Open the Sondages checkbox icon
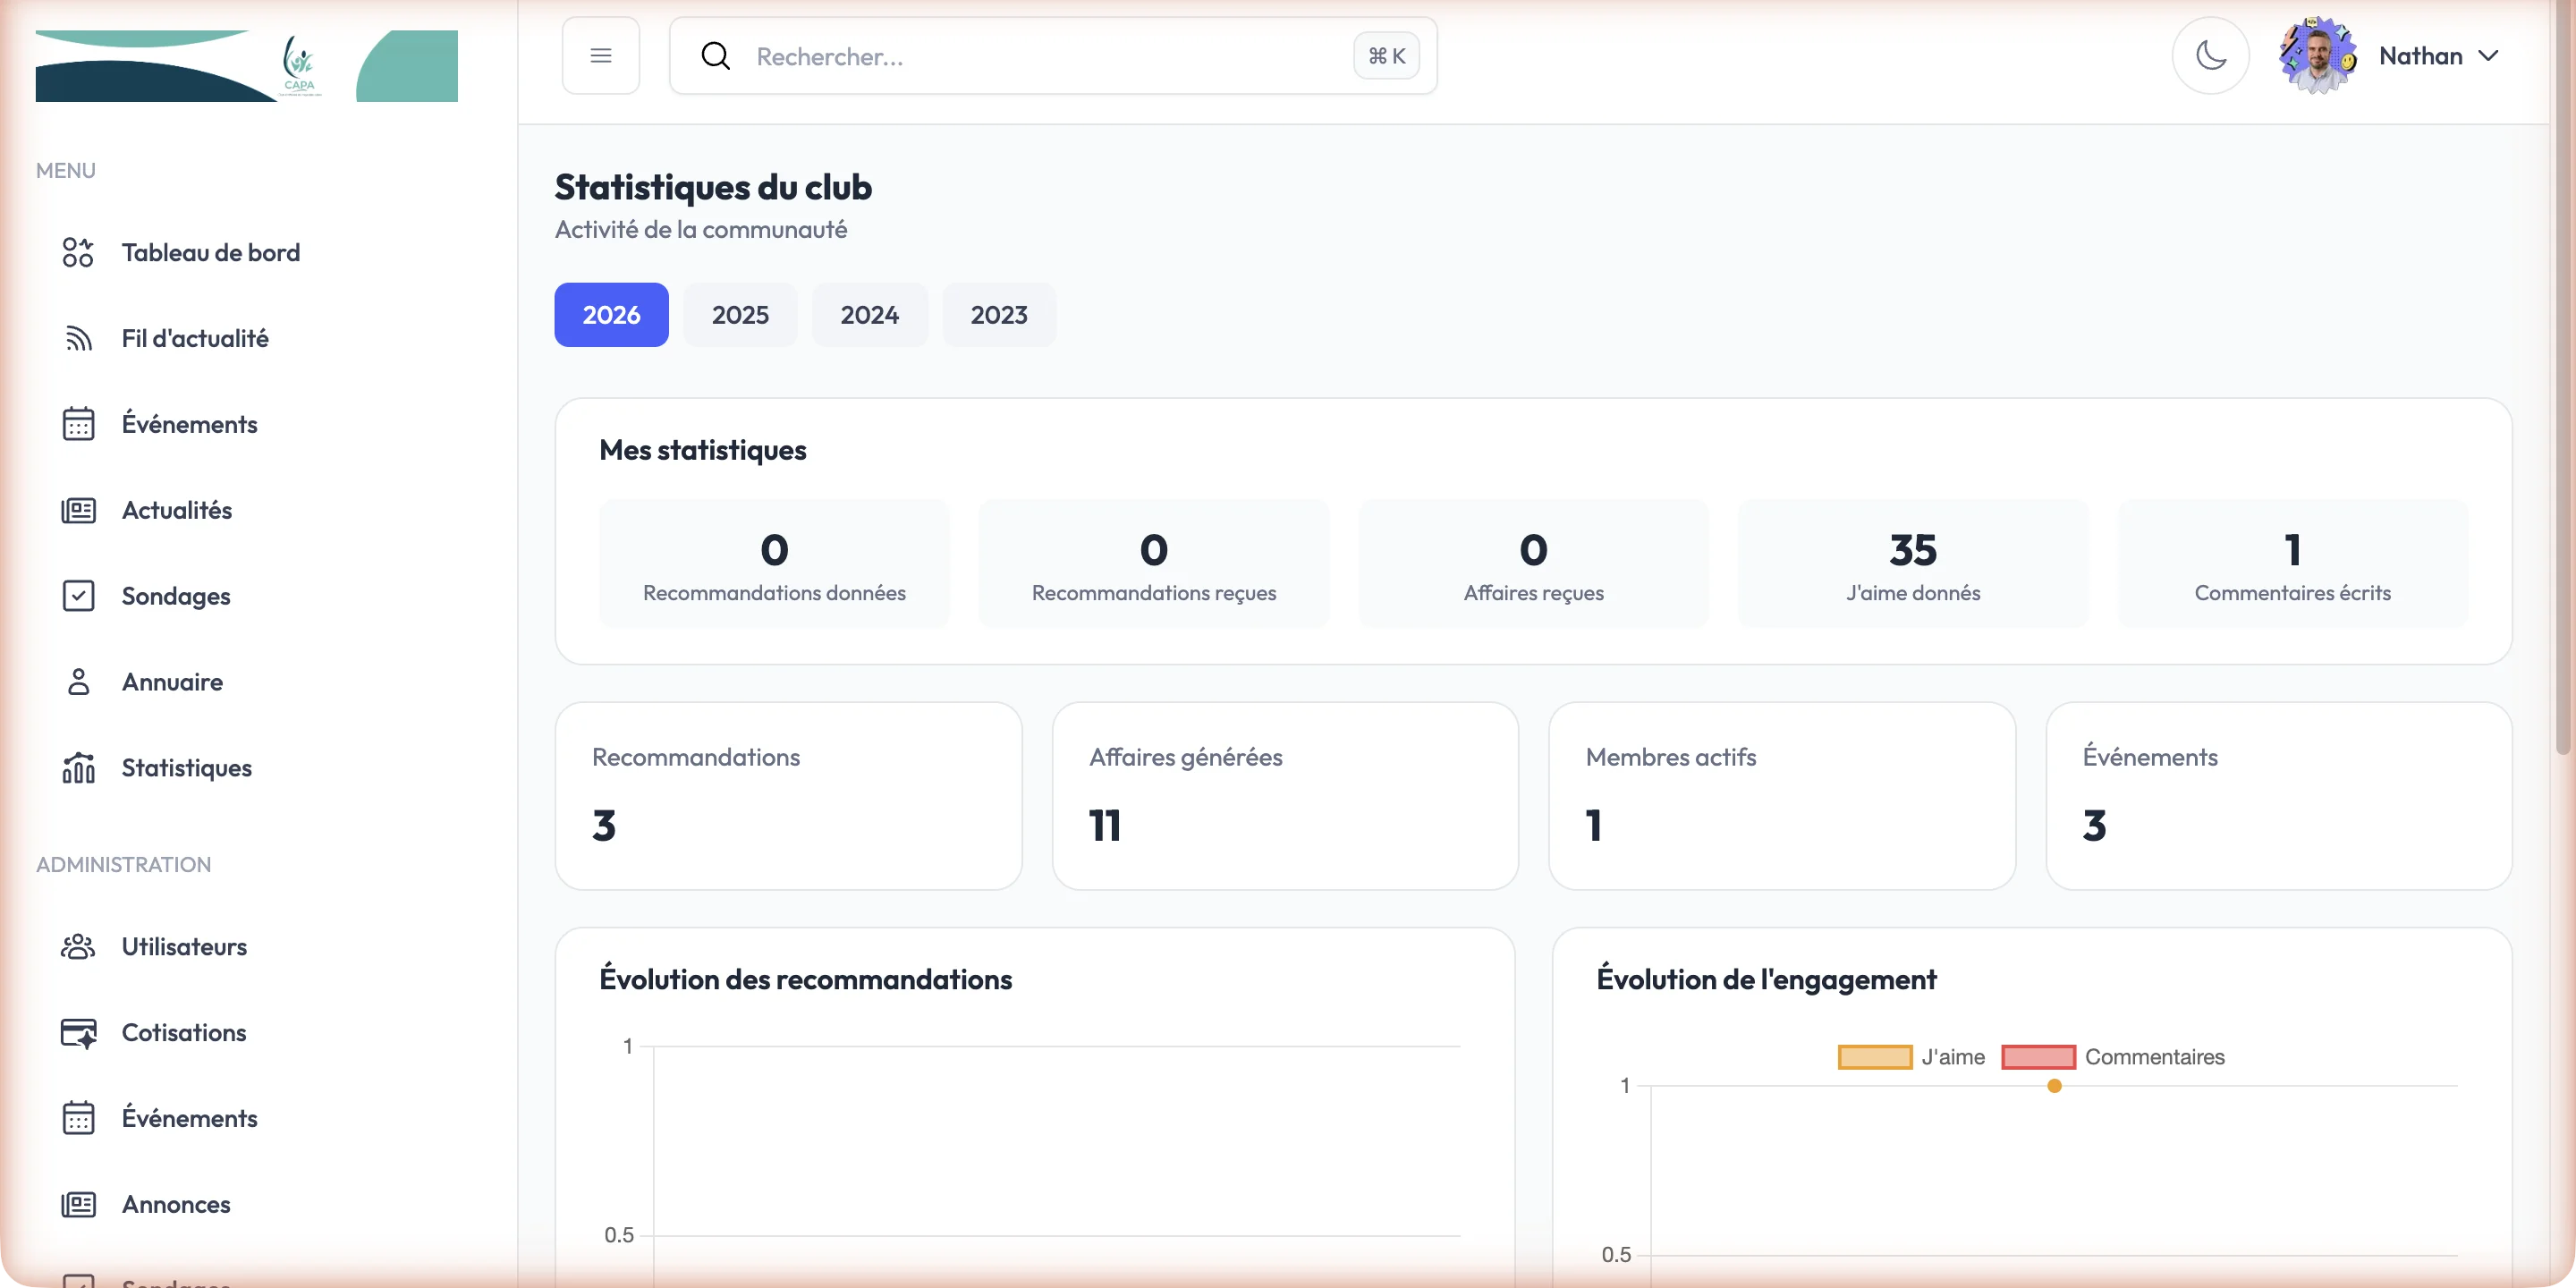Image resolution: width=2576 pixels, height=1288 pixels. pyautogui.click(x=78, y=596)
